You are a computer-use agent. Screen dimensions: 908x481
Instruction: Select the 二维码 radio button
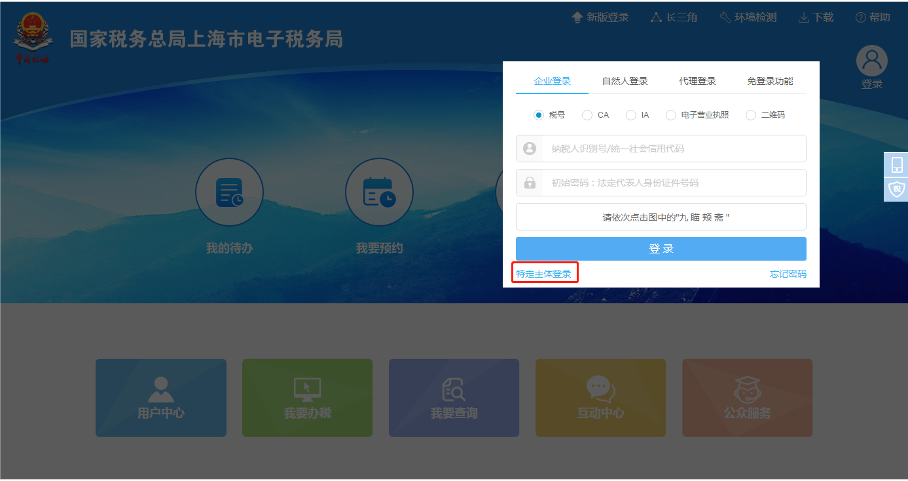point(750,115)
